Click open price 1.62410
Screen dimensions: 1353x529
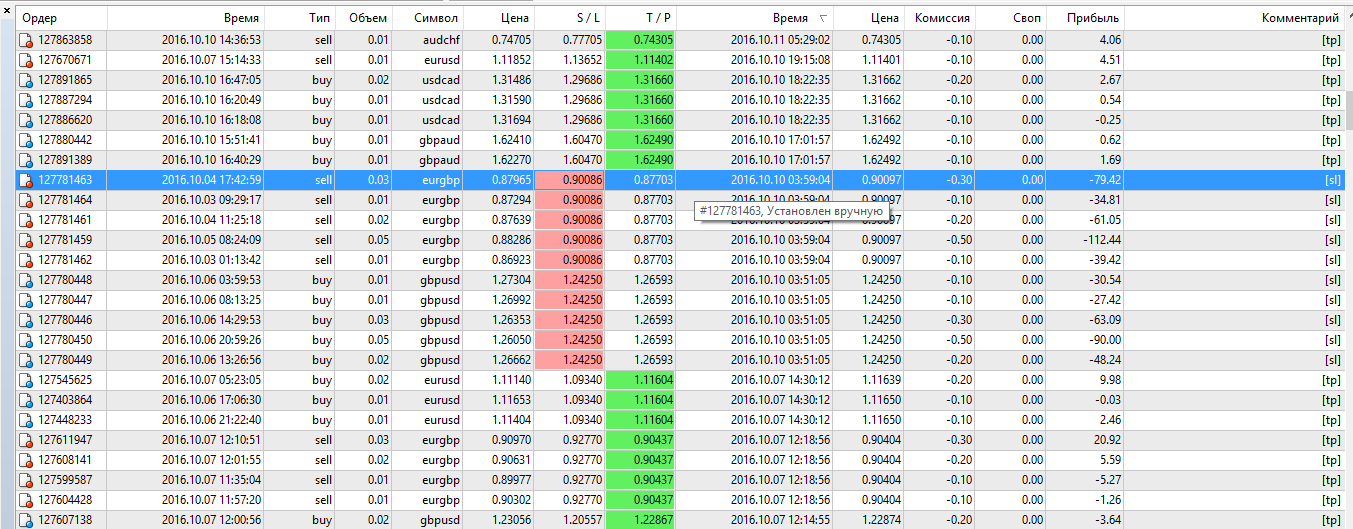point(511,140)
